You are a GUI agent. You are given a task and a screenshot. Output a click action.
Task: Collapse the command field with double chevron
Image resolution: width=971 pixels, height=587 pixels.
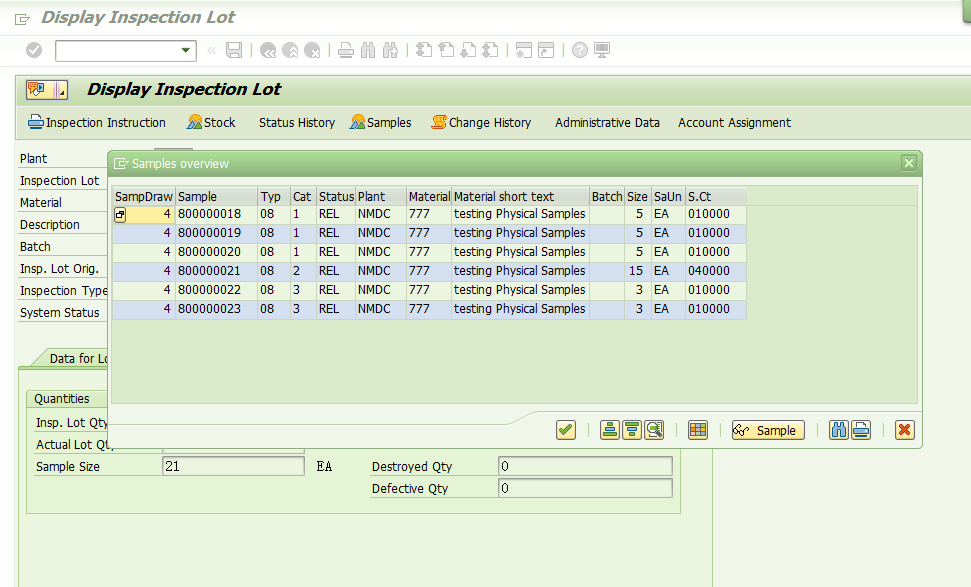click(x=212, y=50)
